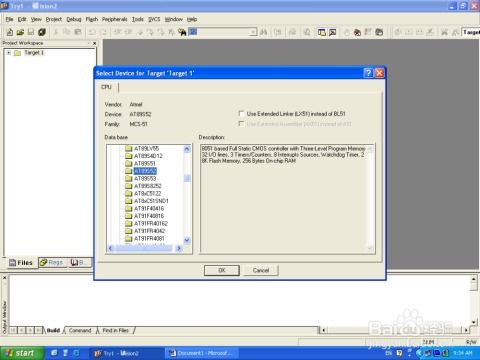Click the insert breakpoint hand icon
480x360 pixels.
tap(347, 32)
